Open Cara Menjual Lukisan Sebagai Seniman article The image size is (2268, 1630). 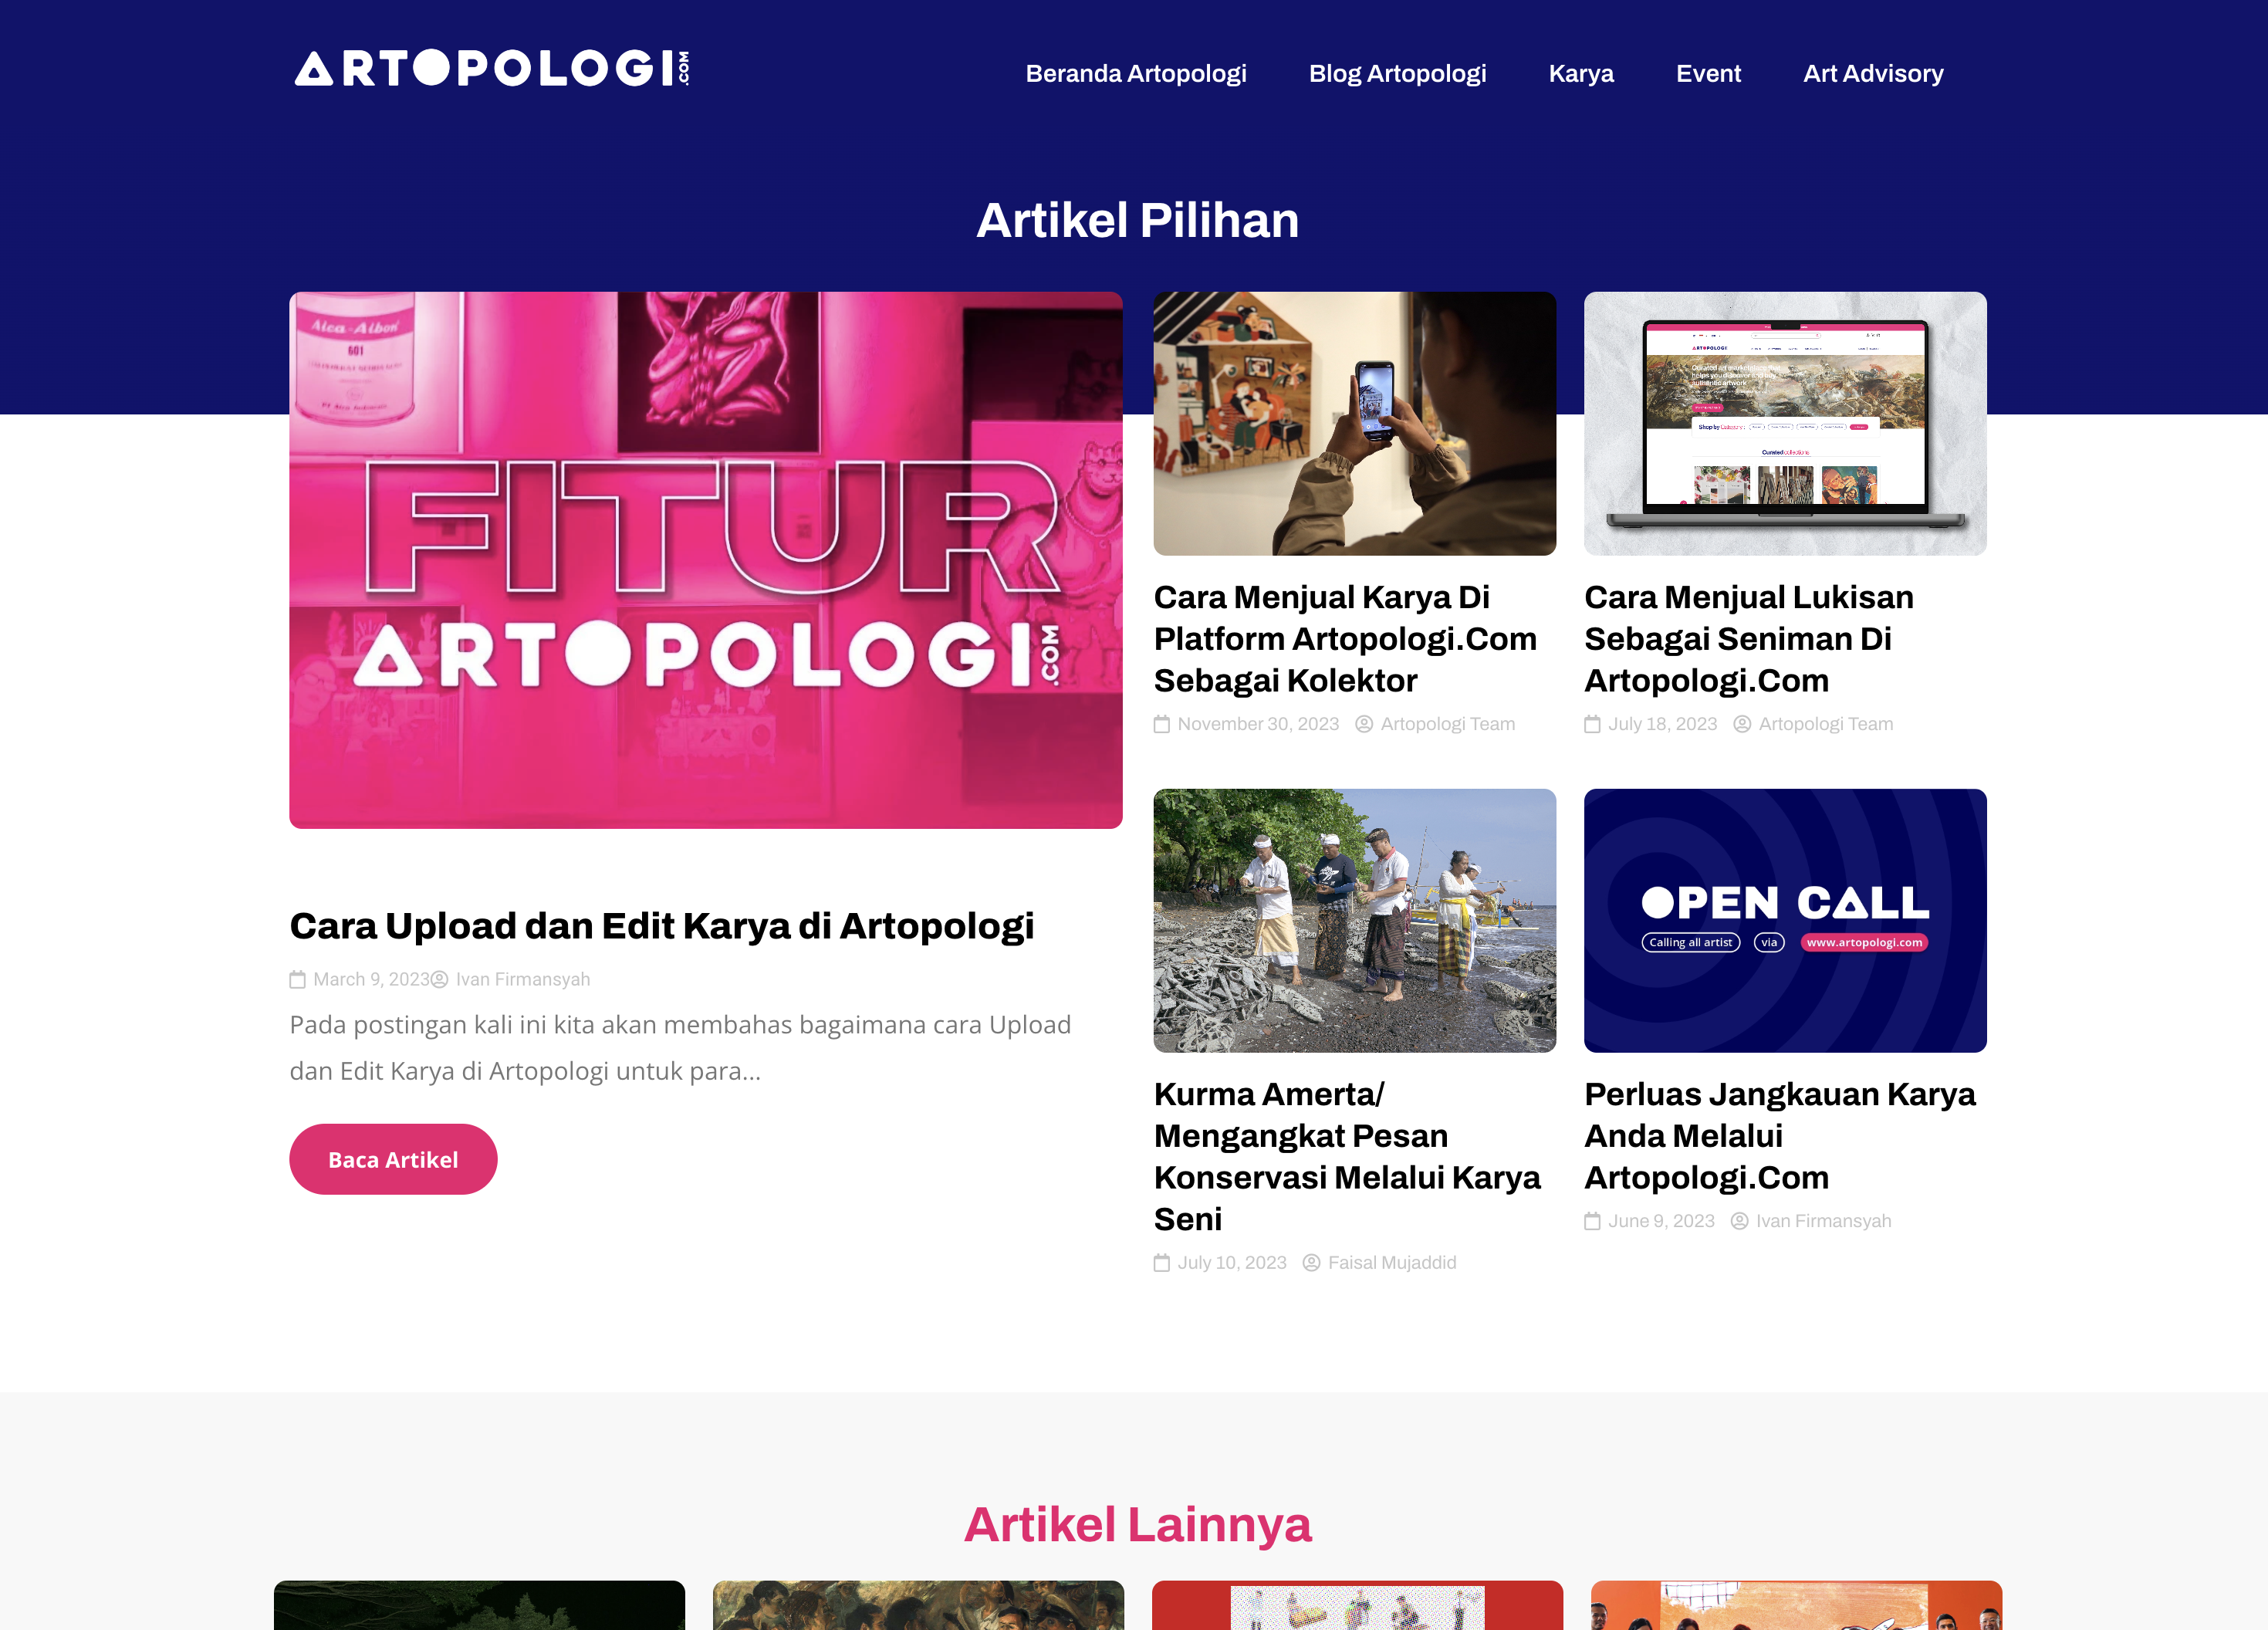tap(1749, 639)
